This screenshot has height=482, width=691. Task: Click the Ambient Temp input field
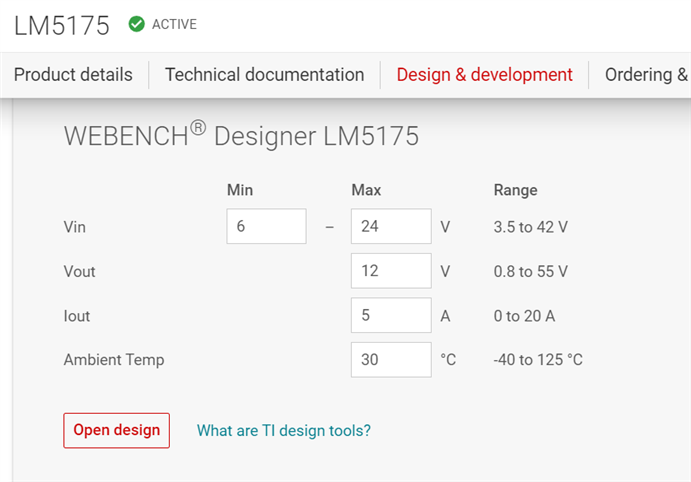(390, 360)
